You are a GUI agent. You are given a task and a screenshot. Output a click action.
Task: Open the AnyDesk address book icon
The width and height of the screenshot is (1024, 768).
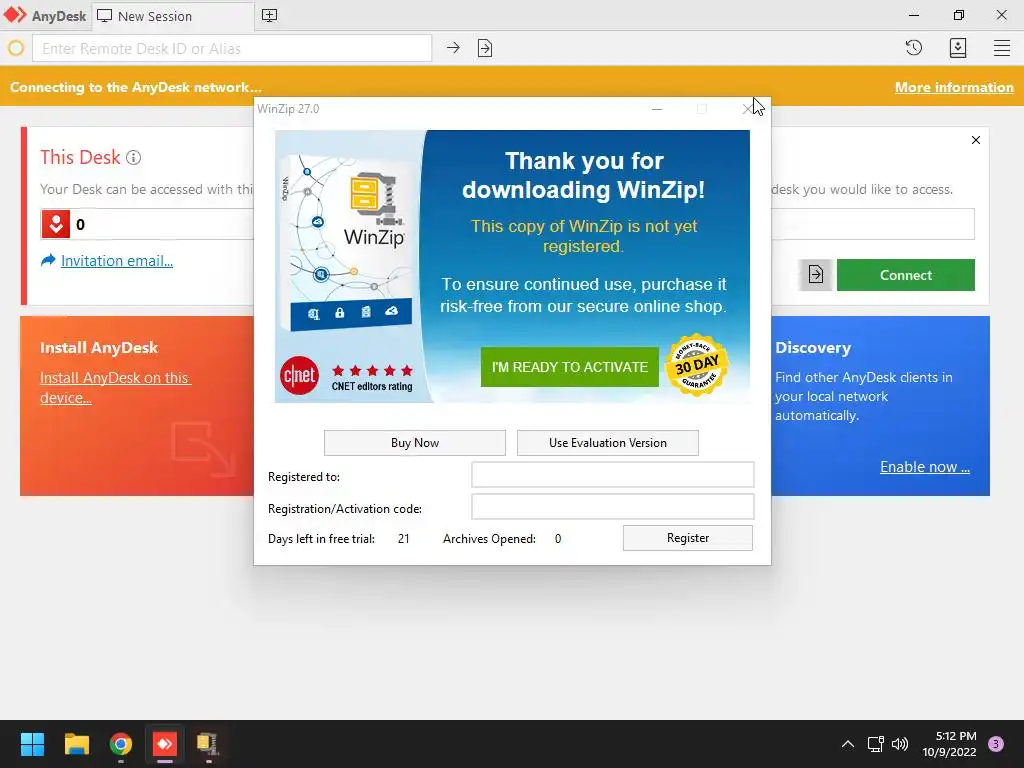pos(958,48)
